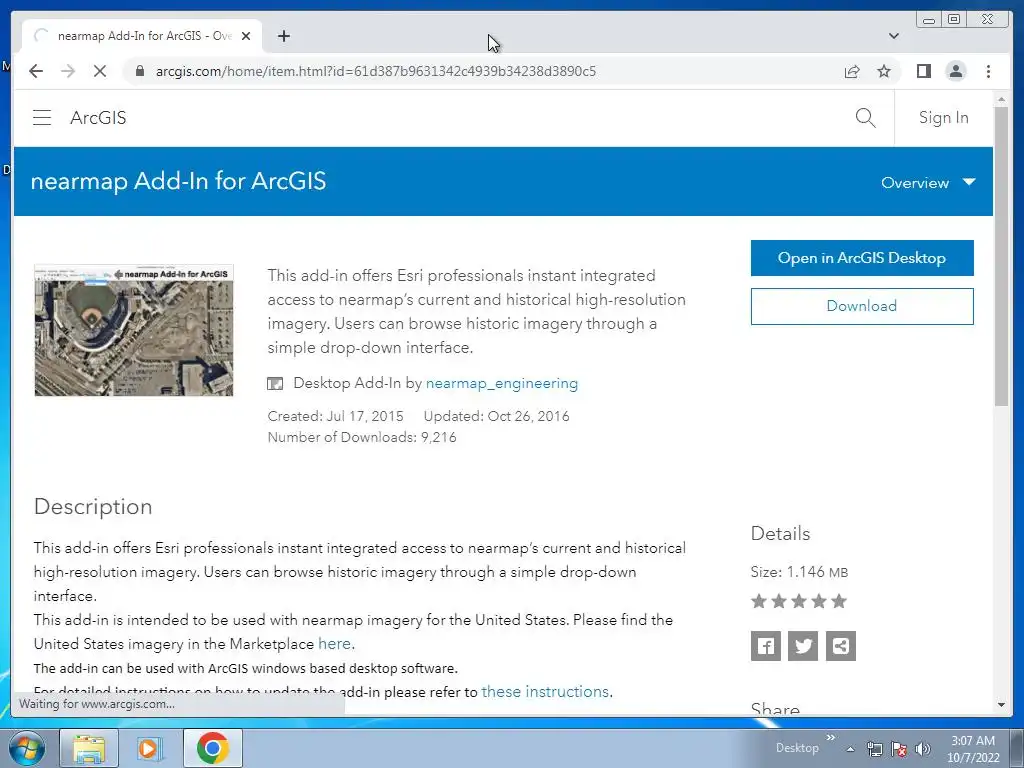1024x768 pixels.
Task: Stop loading the page
Action: click(100, 71)
